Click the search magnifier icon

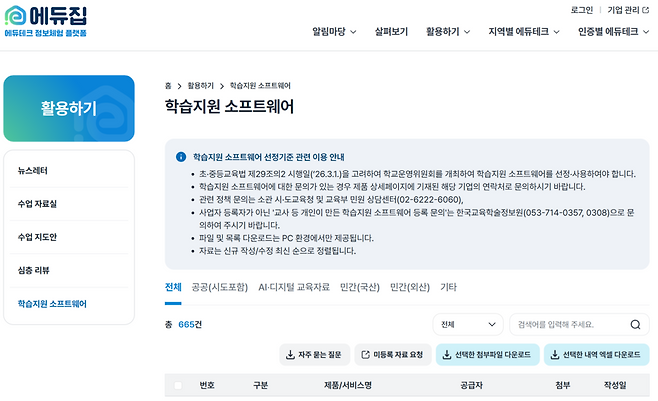(635, 324)
